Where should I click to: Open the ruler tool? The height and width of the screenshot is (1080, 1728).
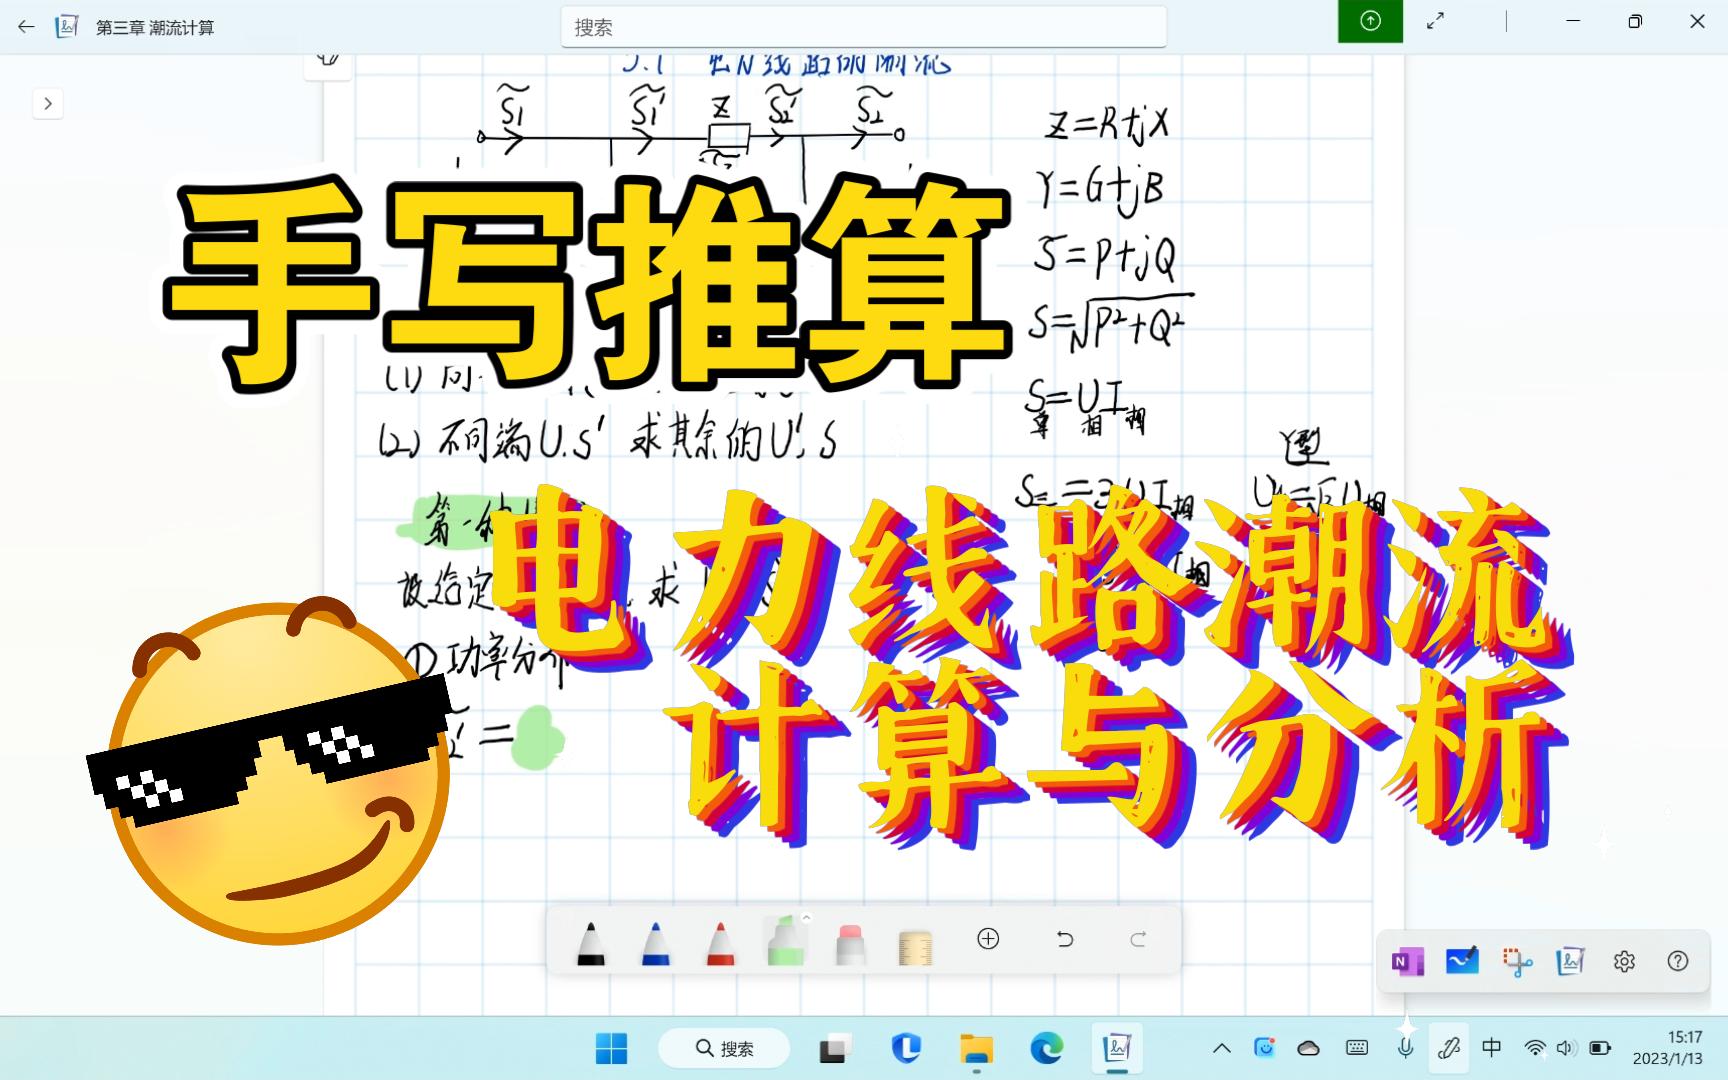[x=915, y=940]
